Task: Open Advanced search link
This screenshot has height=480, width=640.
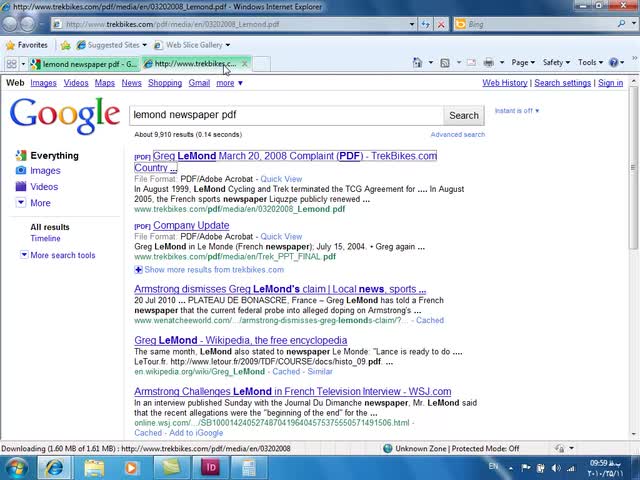Action: pos(458,134)
